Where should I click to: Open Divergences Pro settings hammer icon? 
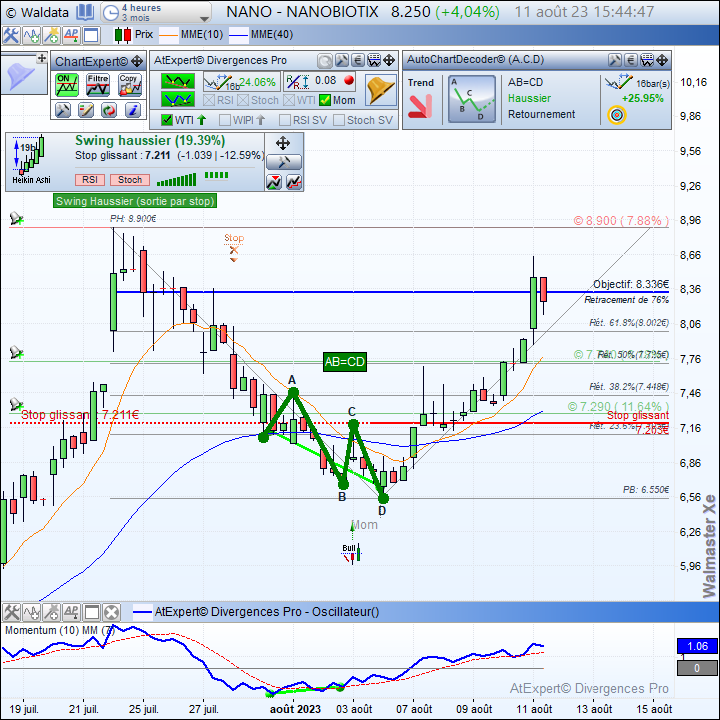click(x=342, y=60)
